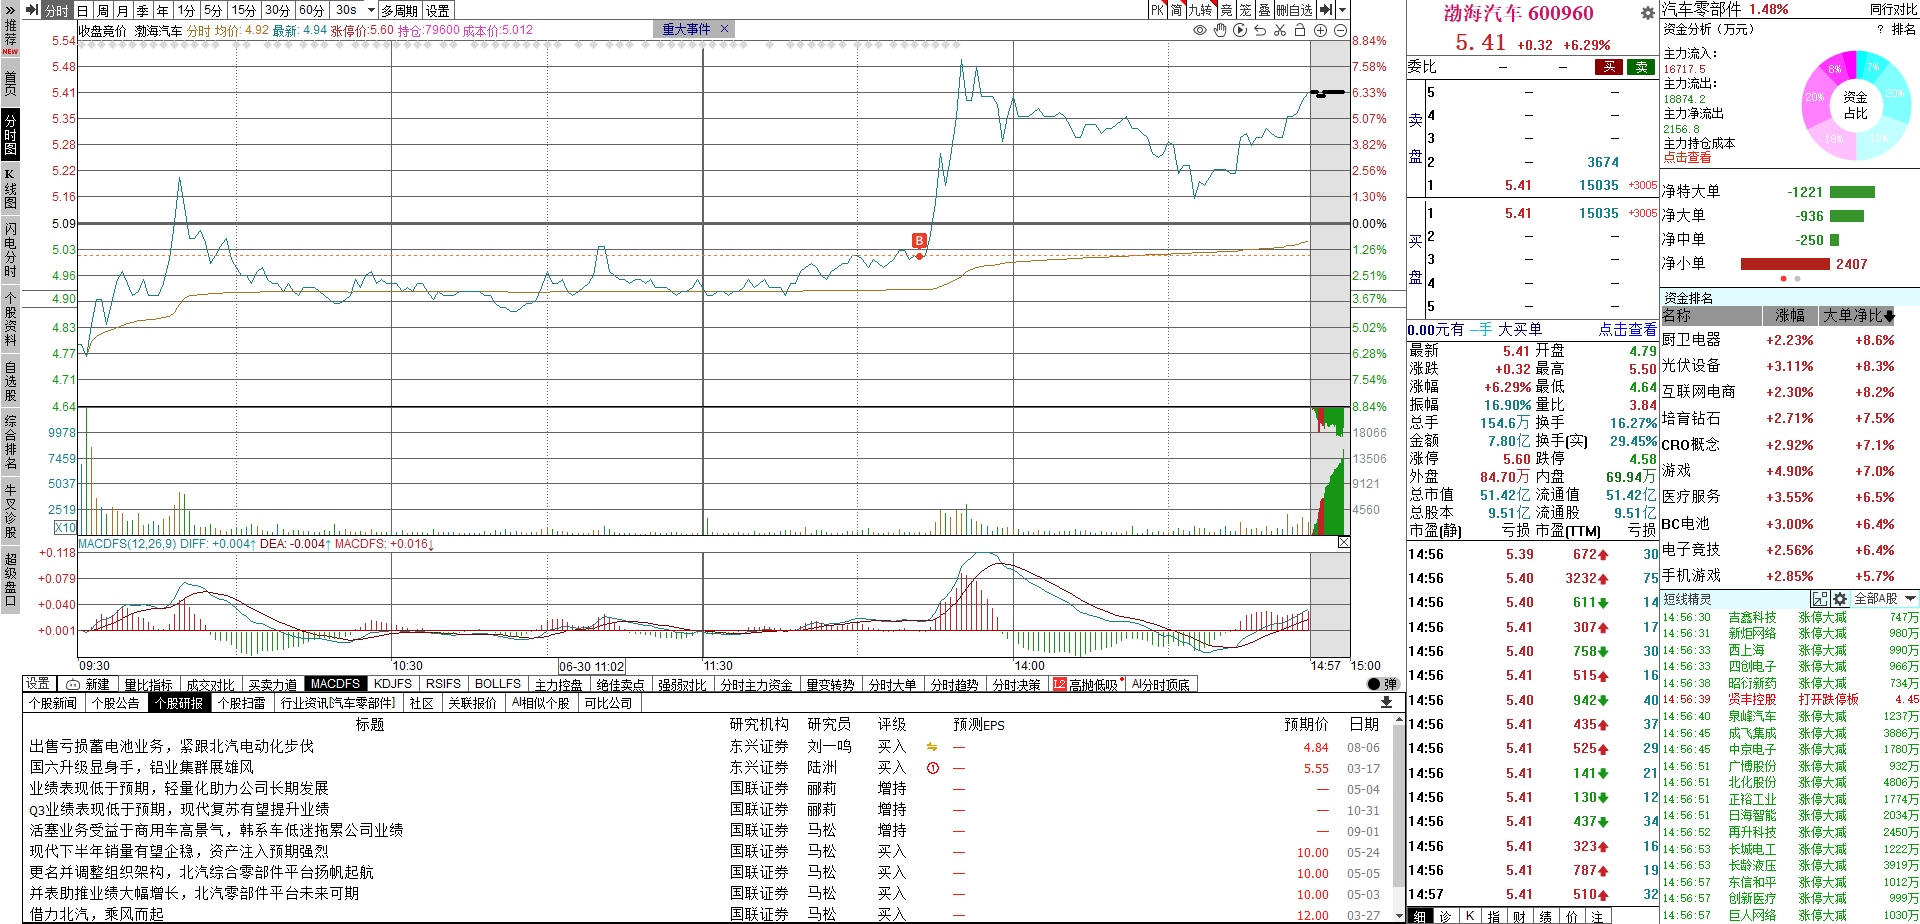
Task: Switch to 60分 period tab
Action: 311,10
